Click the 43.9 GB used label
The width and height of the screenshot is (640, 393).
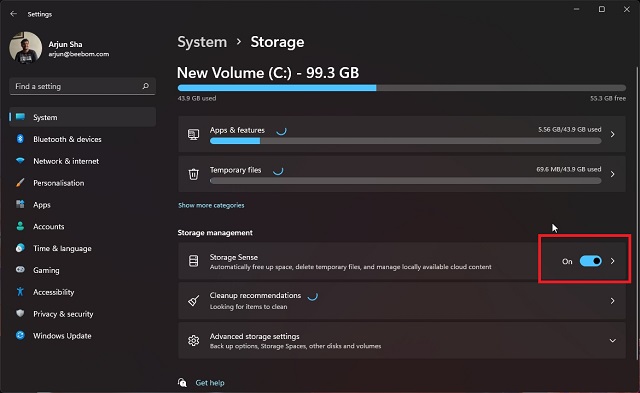(x=197, y=98)
